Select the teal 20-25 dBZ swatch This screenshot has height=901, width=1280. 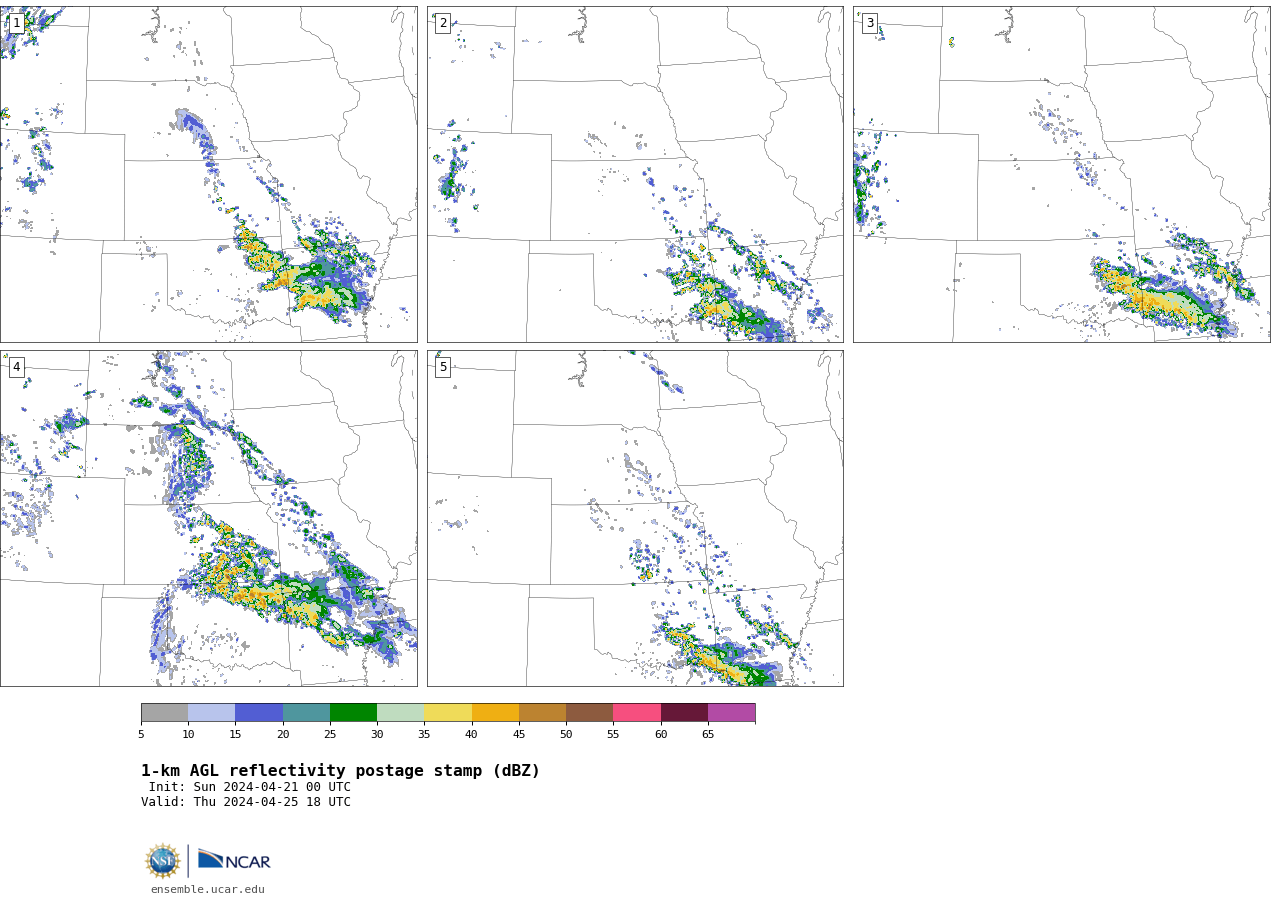[306, 713]
